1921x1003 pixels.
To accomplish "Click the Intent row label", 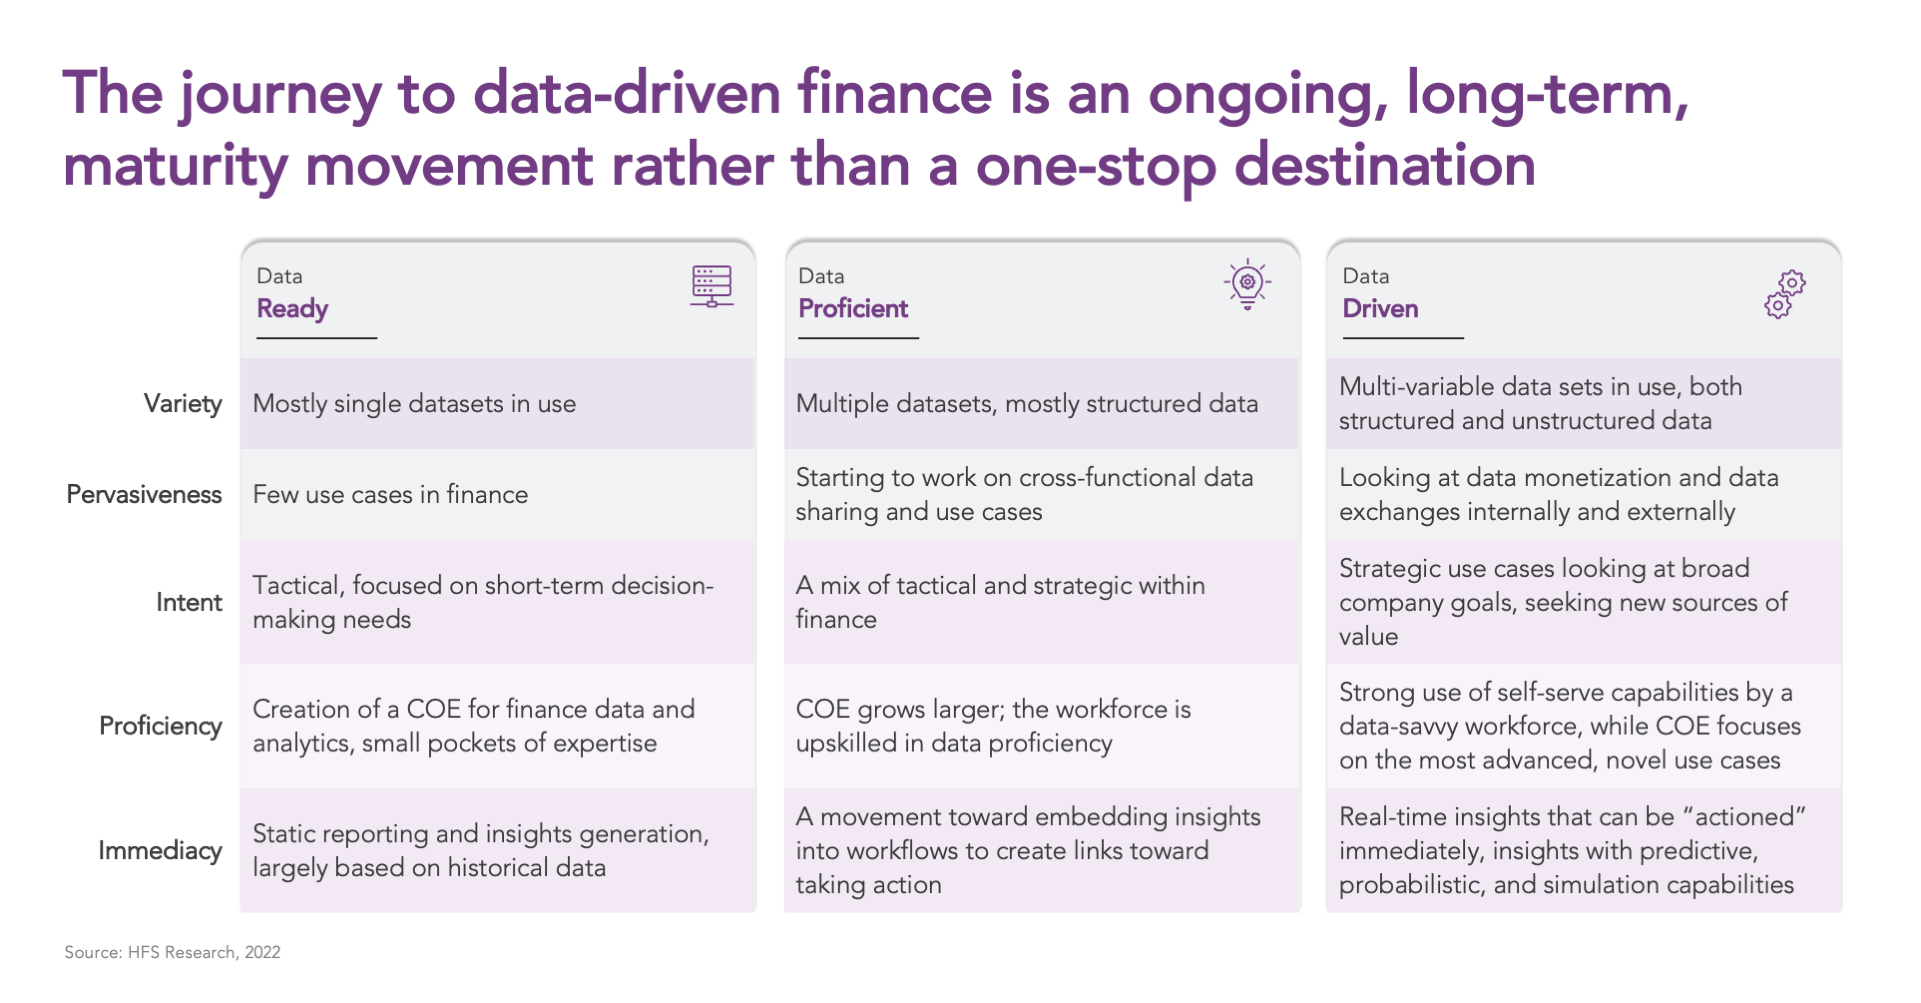I will click(x=189, y=602).
